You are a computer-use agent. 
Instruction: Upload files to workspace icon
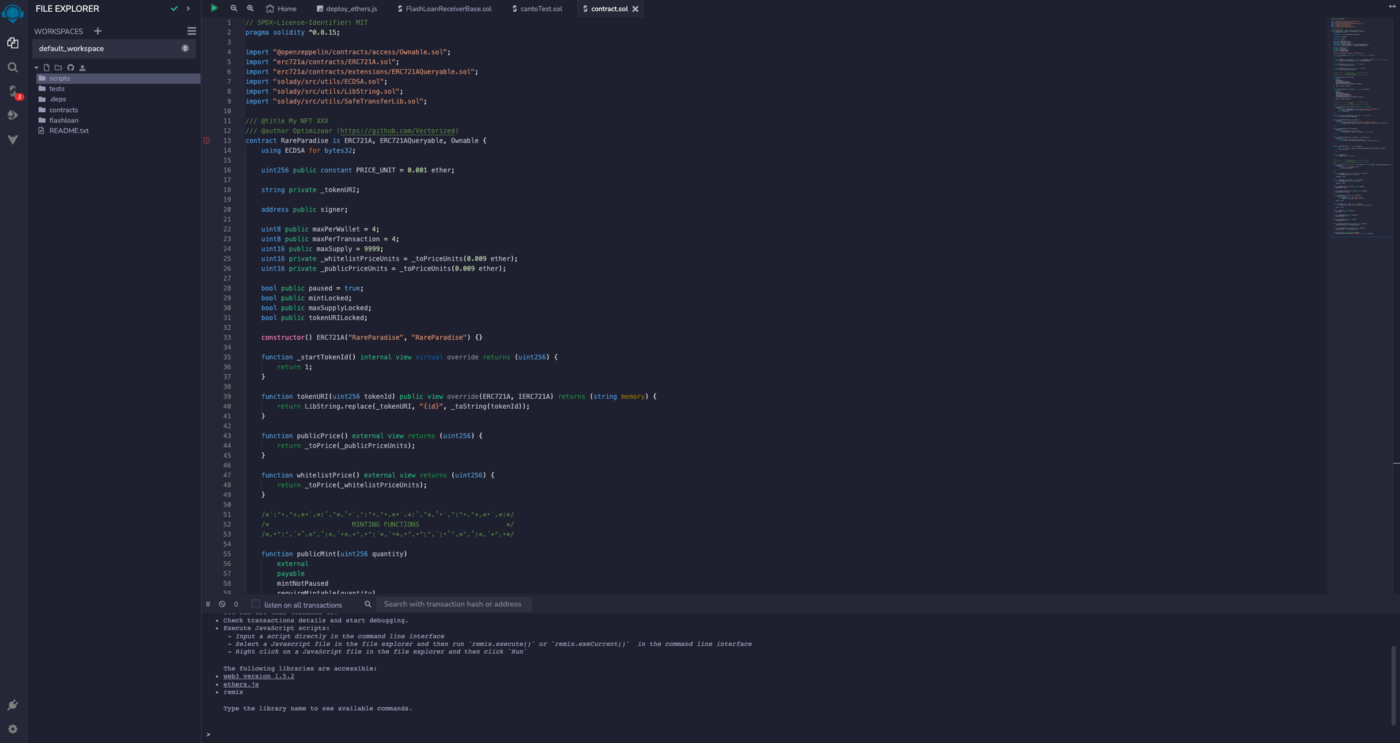pyautogui.click(x=82, y=68)
